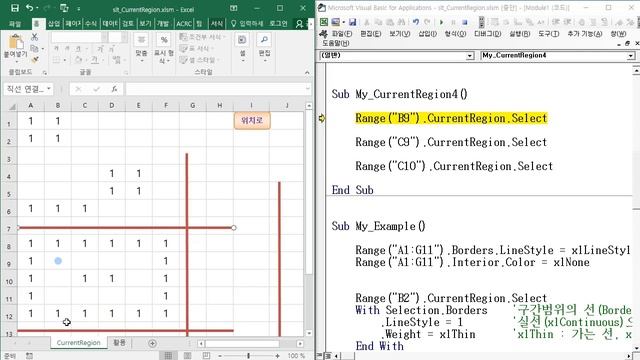Select cell B9 with the blue dot

tap(58, 261)
